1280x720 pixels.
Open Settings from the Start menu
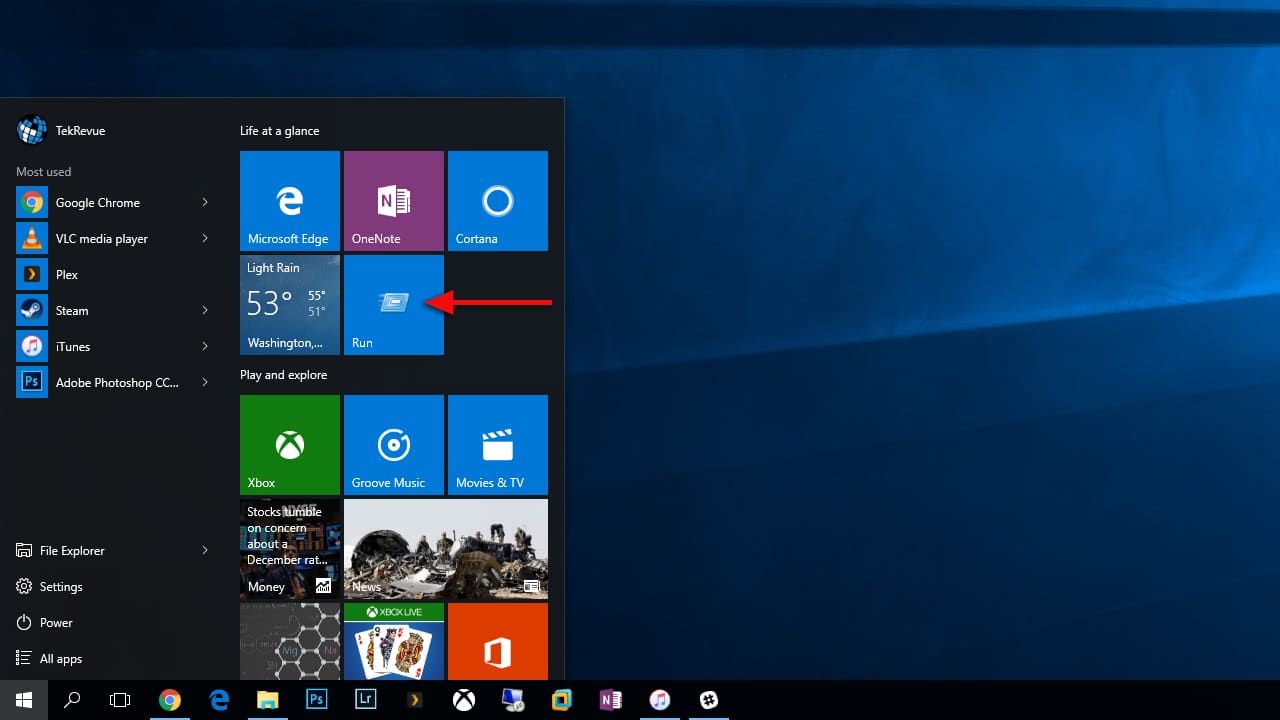pyautogui.click(x=60, y=587)
